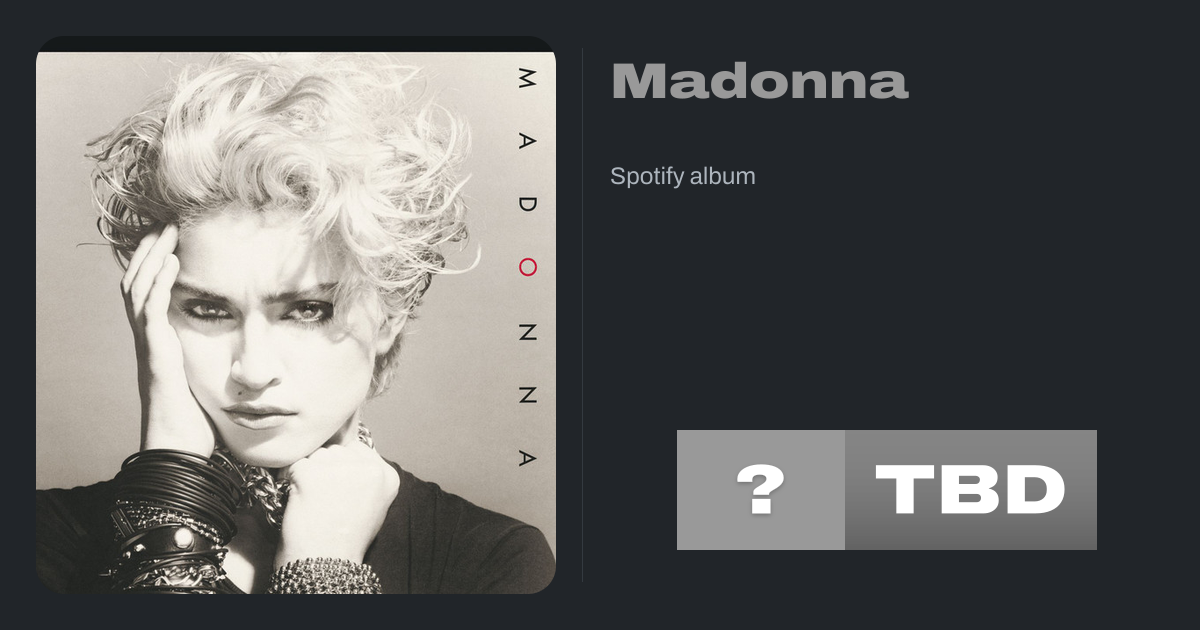Click the word "album" in the subtitle
Image resolution: width=1200 pixels, height=630 pixels.
723,177
